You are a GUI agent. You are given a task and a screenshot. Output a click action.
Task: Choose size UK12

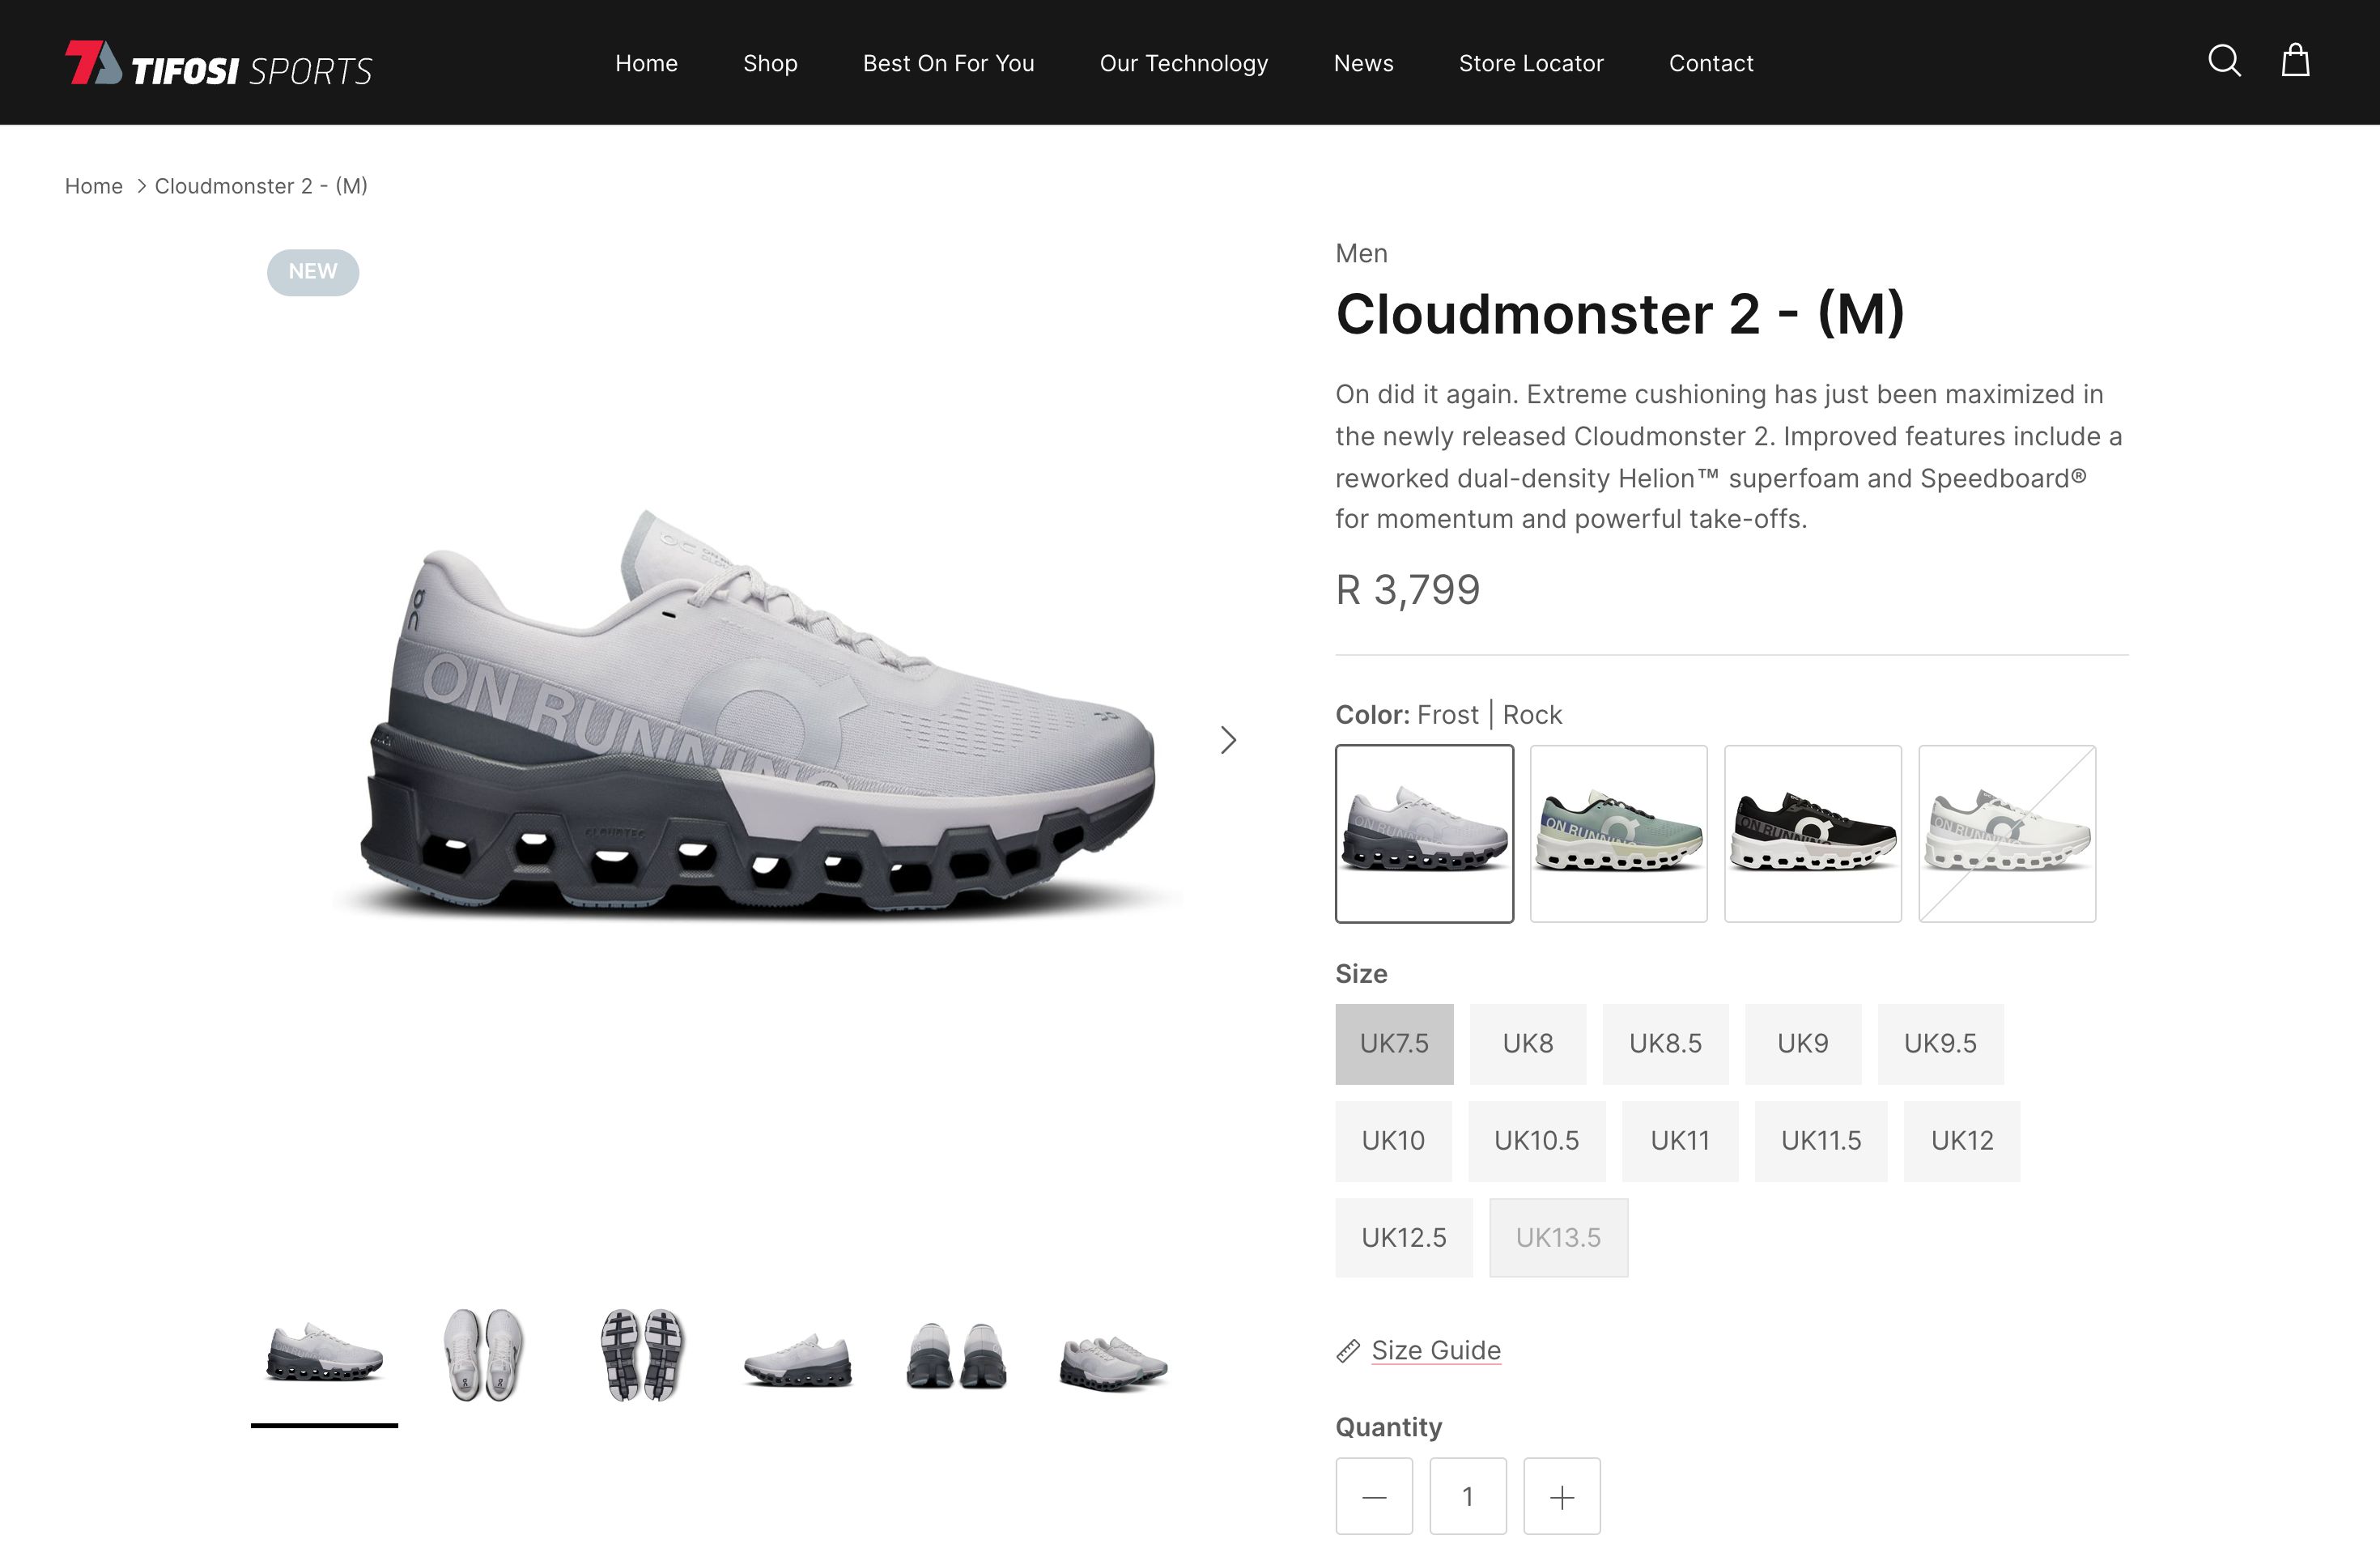click(1962, 1141)
